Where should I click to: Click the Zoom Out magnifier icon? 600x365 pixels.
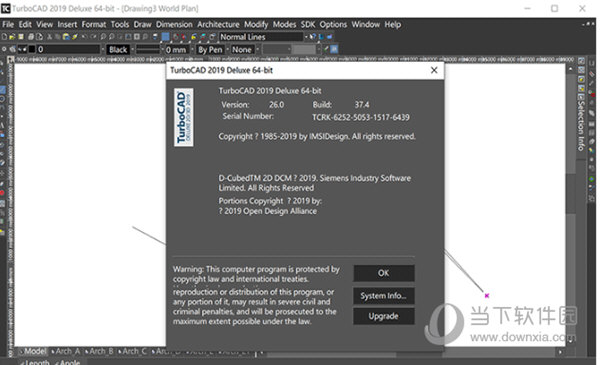point(111,37)
